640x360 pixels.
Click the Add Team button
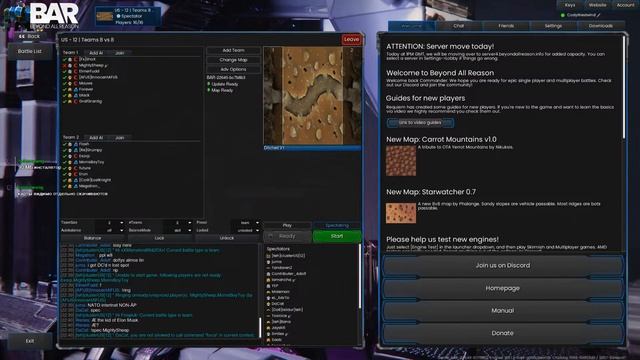tap(233, 50)
